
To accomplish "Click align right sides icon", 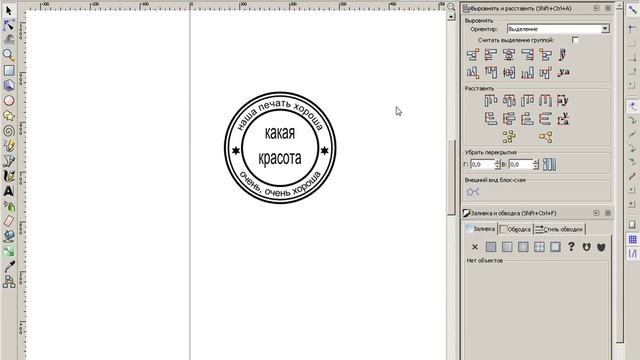I will click(x=527, y=54).
